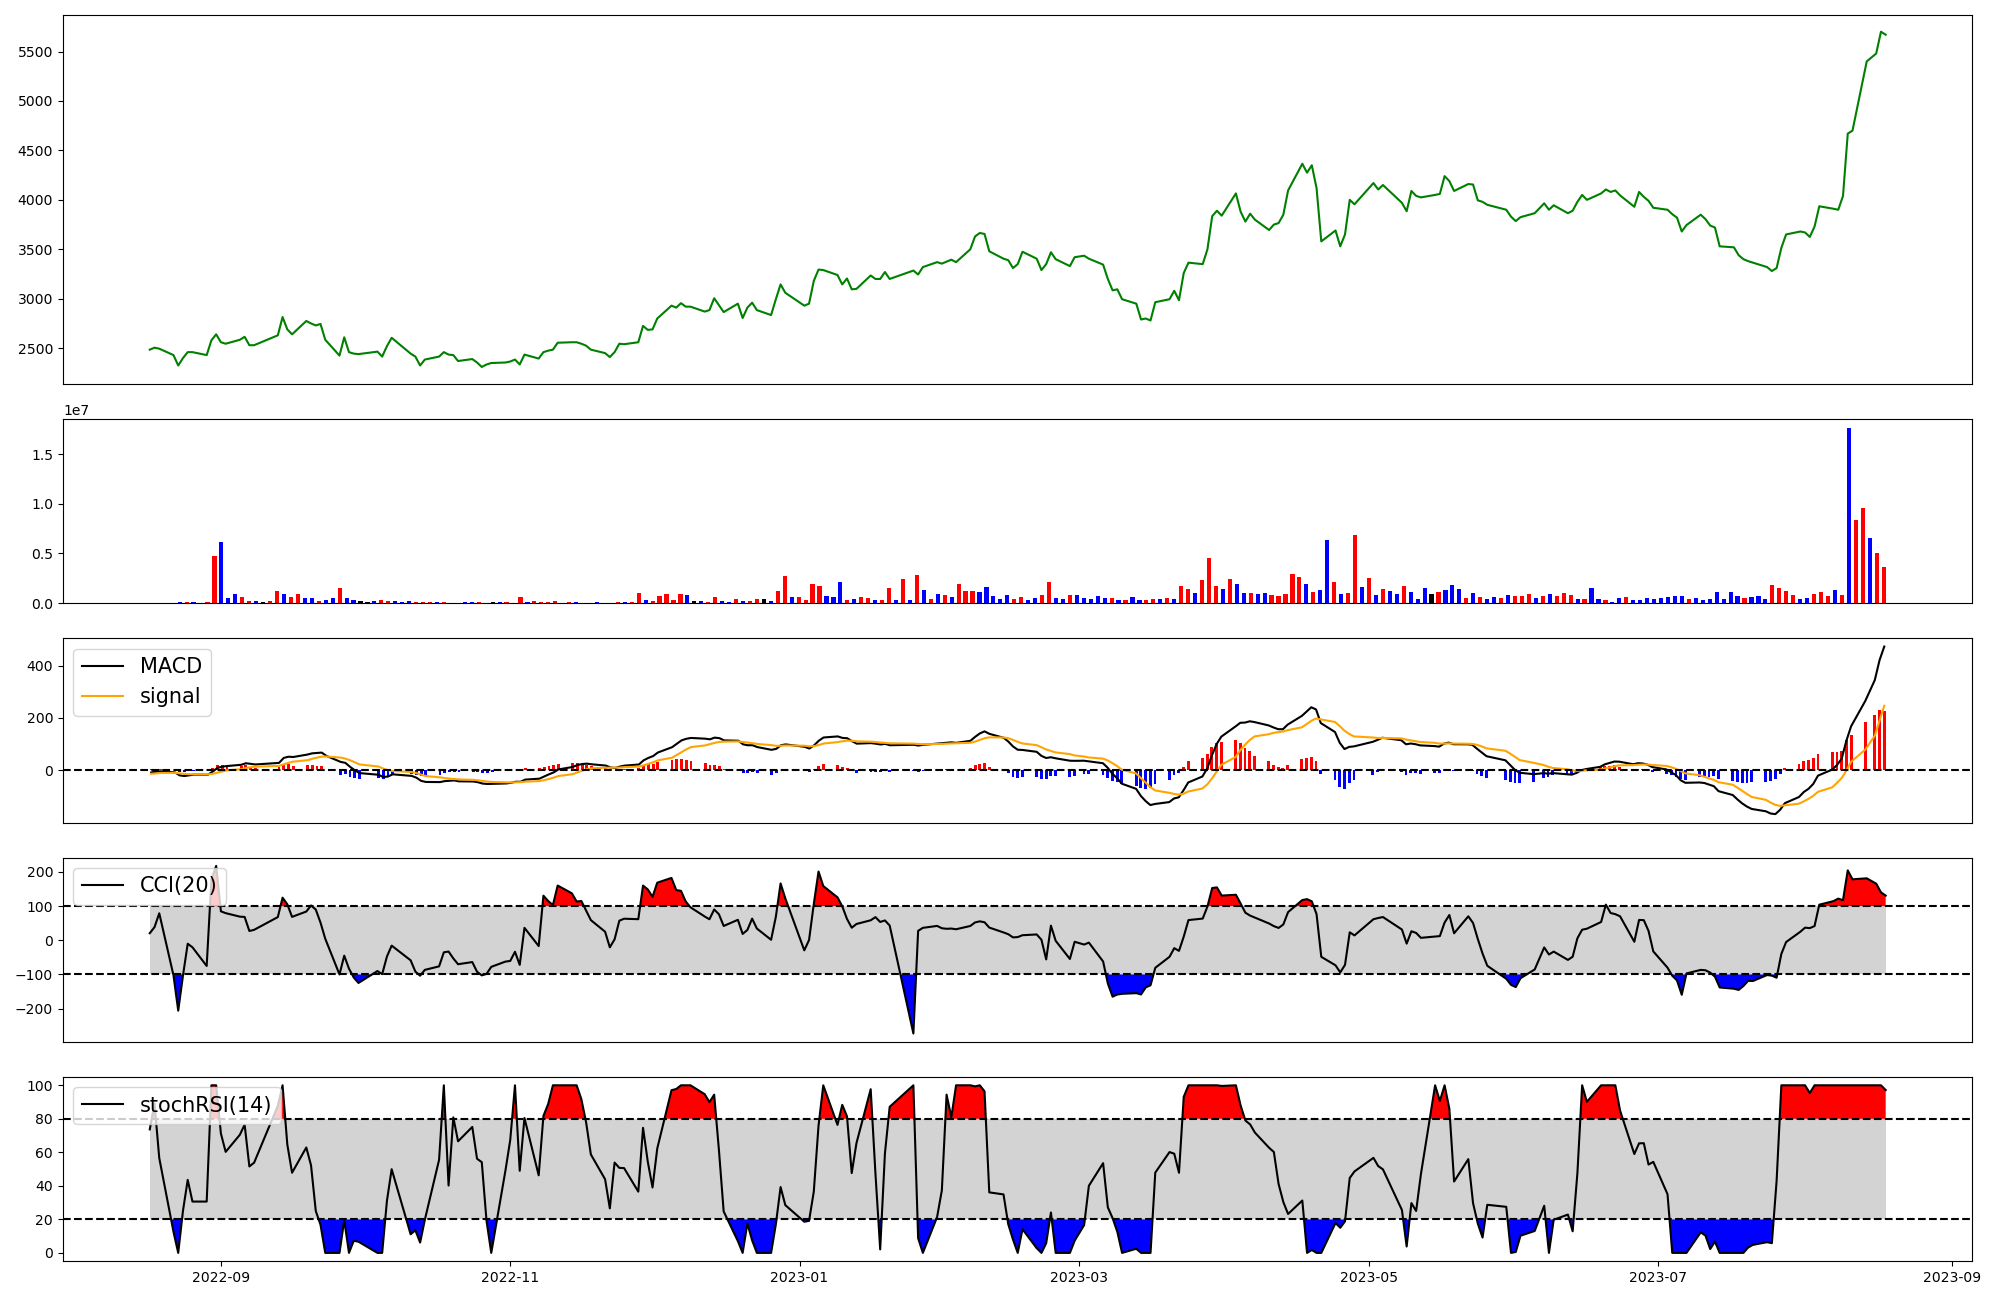Click the 1e7 volume scale label

tap(77, 410)
